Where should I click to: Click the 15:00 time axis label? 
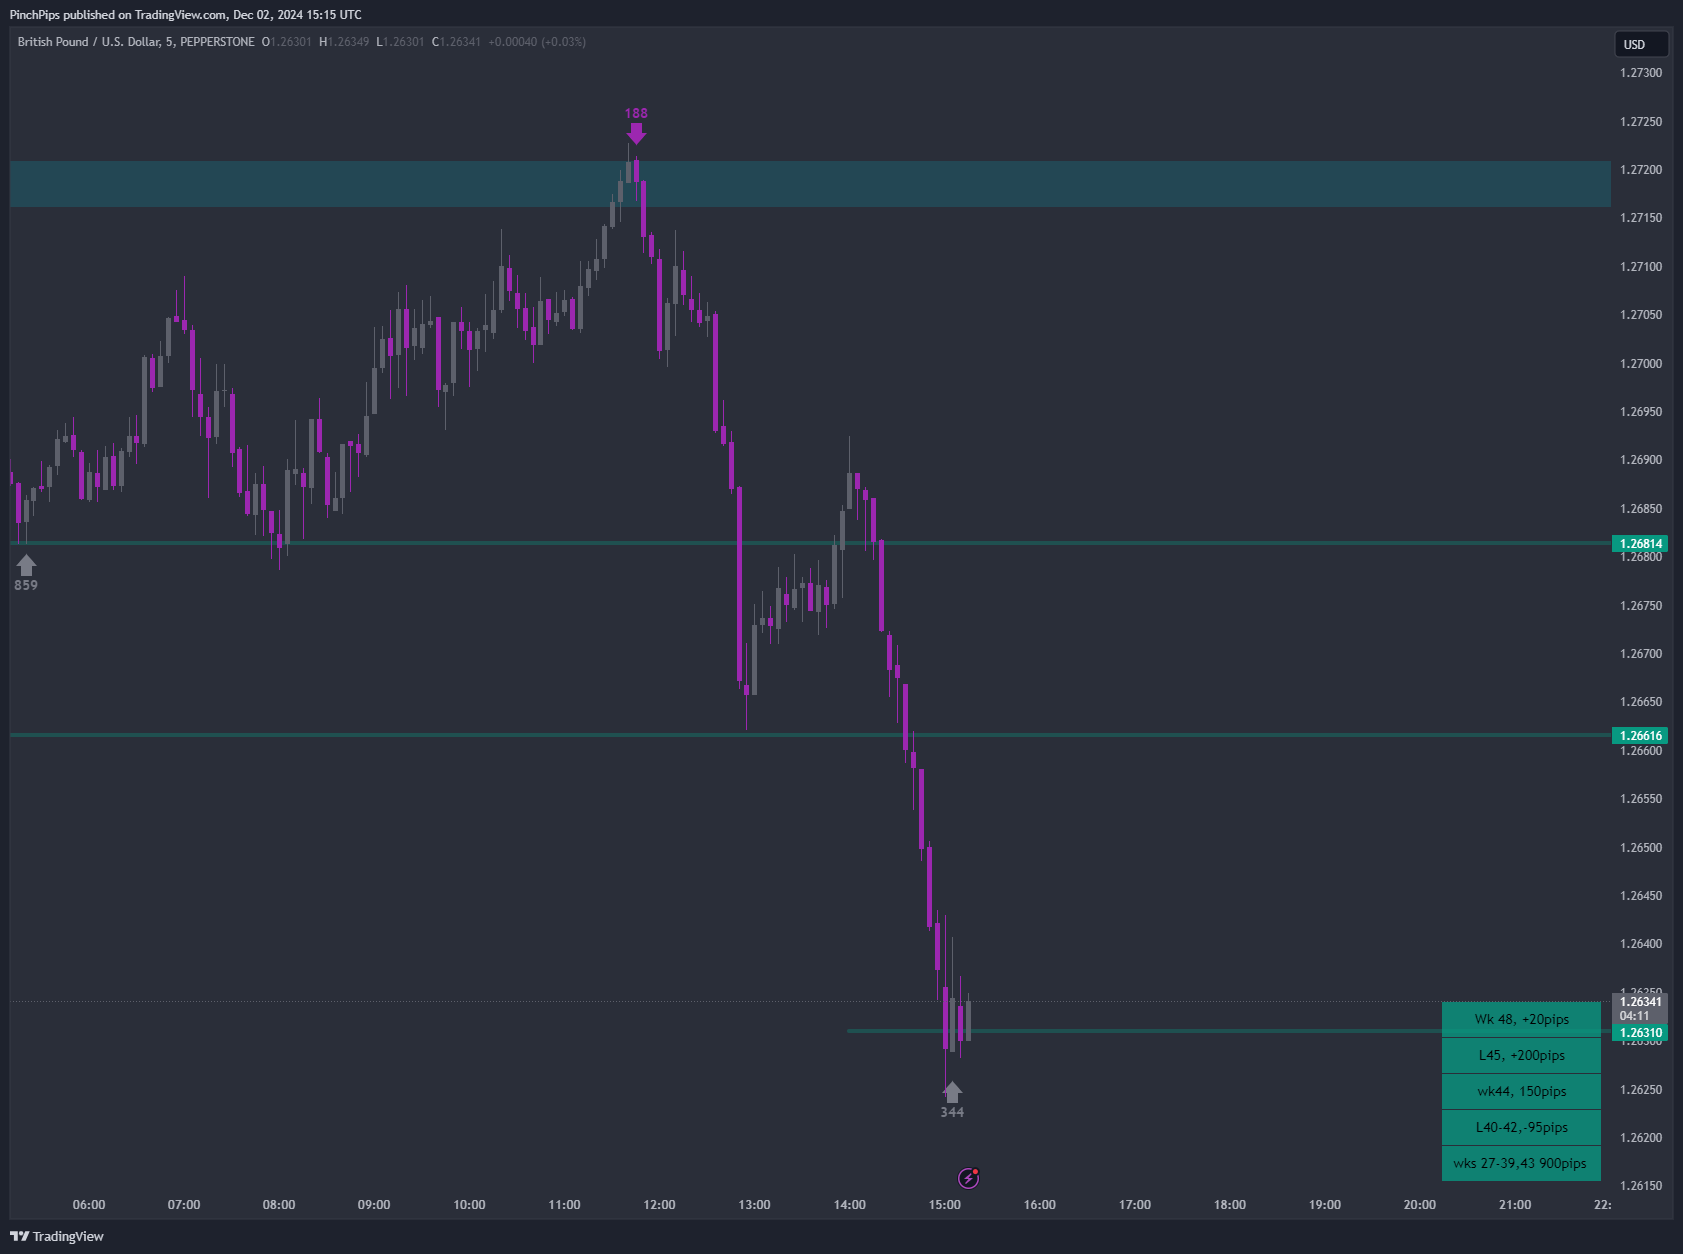tap(944, 1205)
